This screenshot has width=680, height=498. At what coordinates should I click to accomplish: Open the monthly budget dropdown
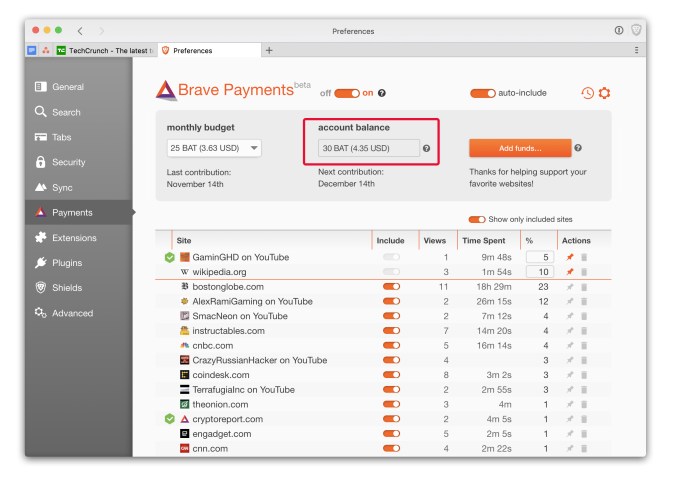point(214,148)
